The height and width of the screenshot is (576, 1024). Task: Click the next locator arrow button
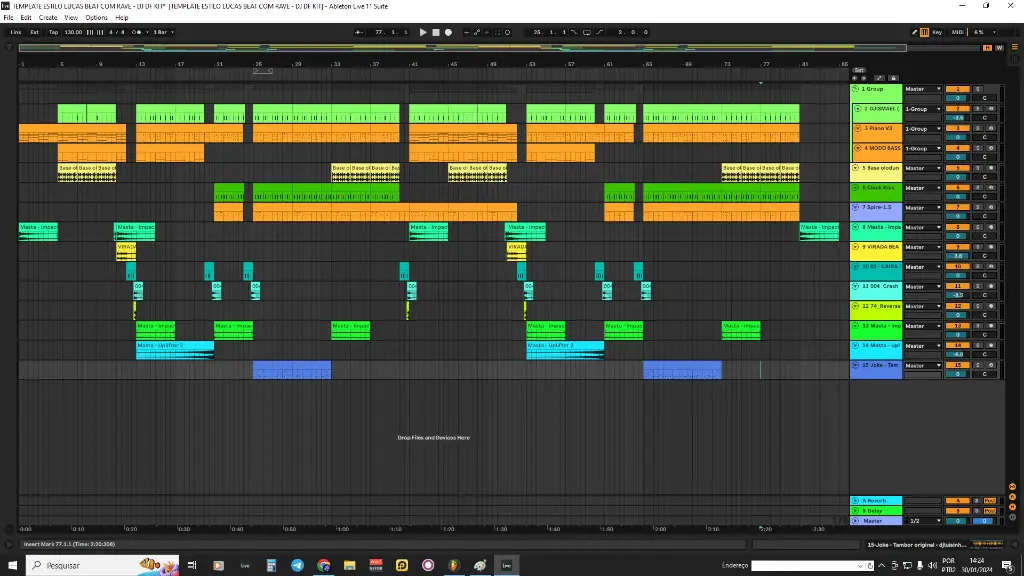863,78
